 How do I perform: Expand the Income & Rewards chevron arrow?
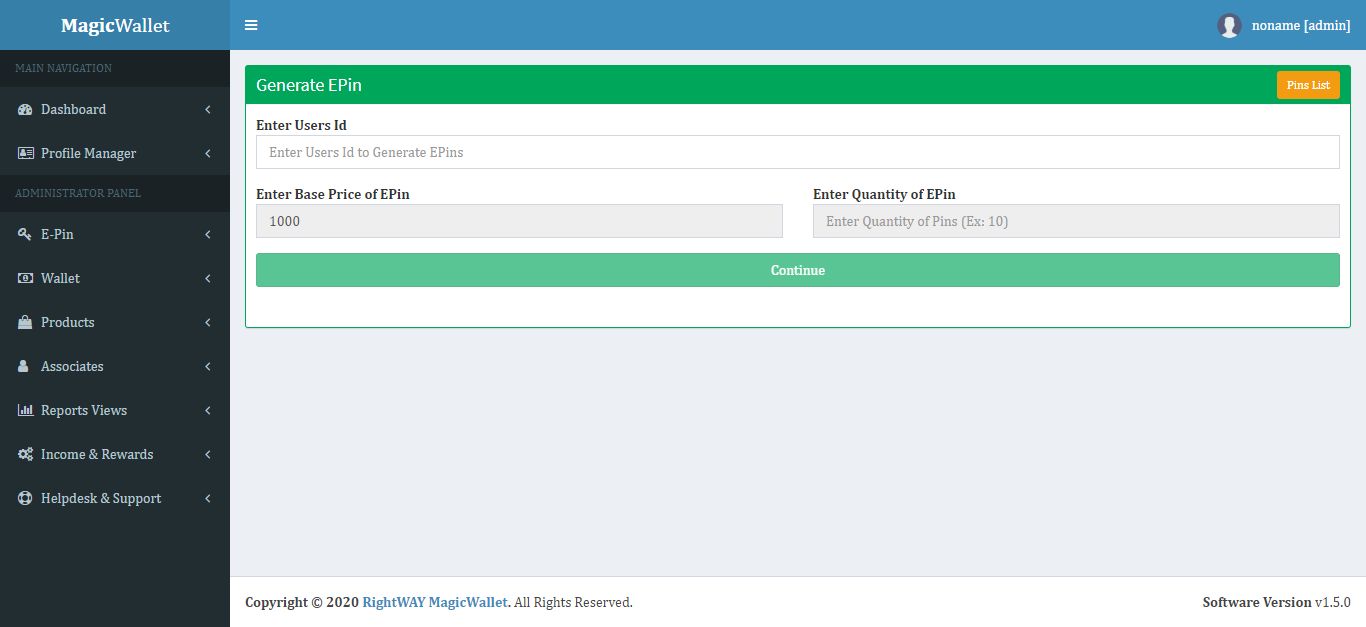tap(207, 454)
